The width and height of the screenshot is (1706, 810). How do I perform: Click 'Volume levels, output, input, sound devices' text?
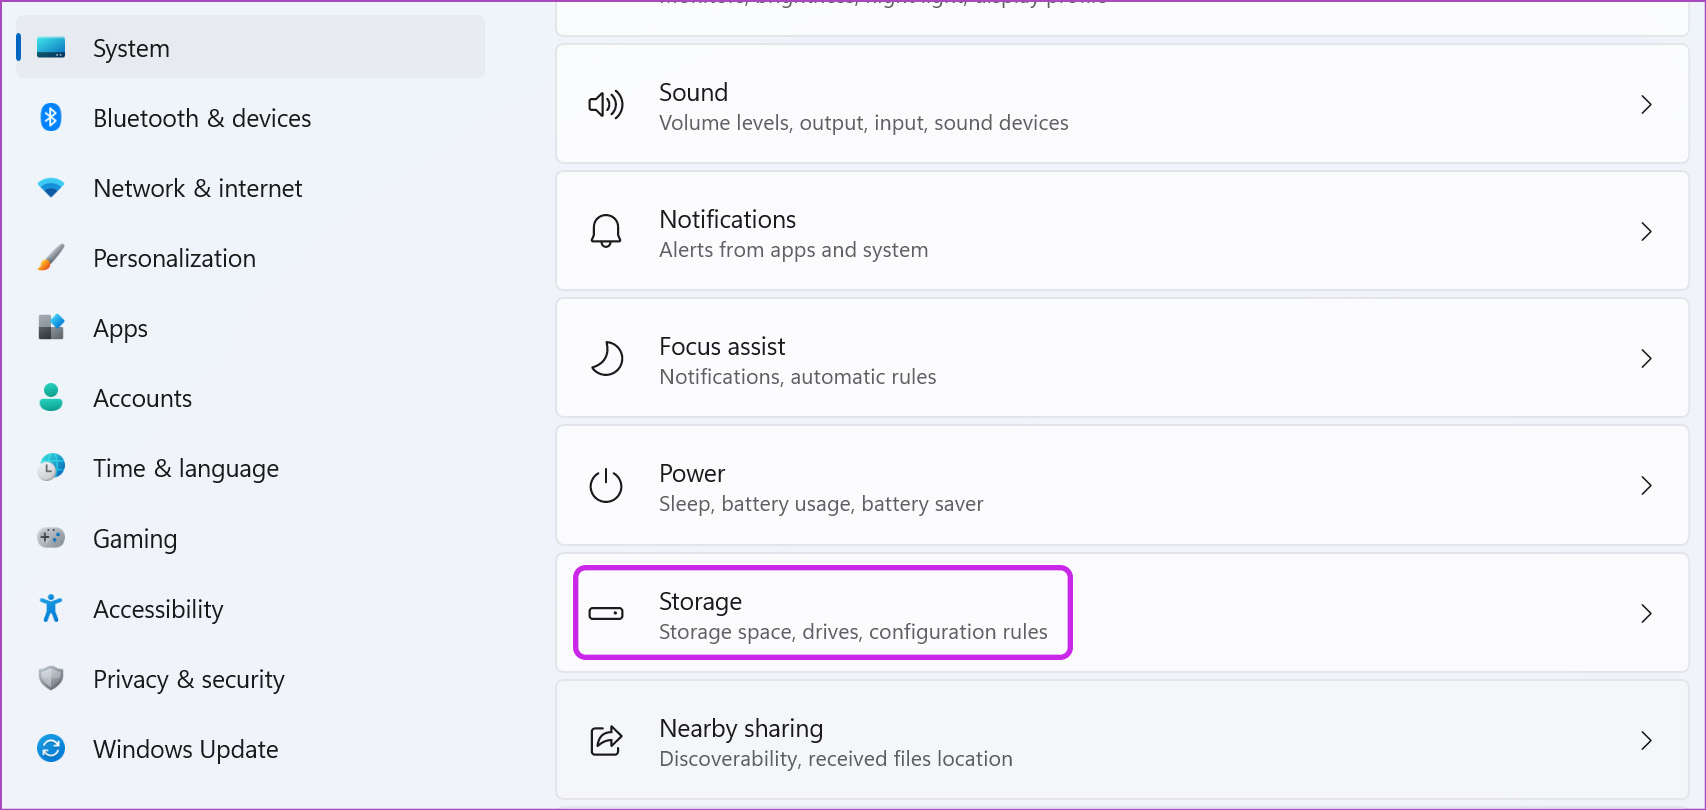[x=863, y=123]
